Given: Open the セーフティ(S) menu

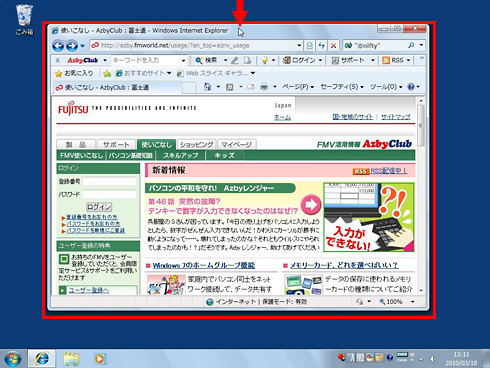Looking at the screenshot, I should pos(342,87).
